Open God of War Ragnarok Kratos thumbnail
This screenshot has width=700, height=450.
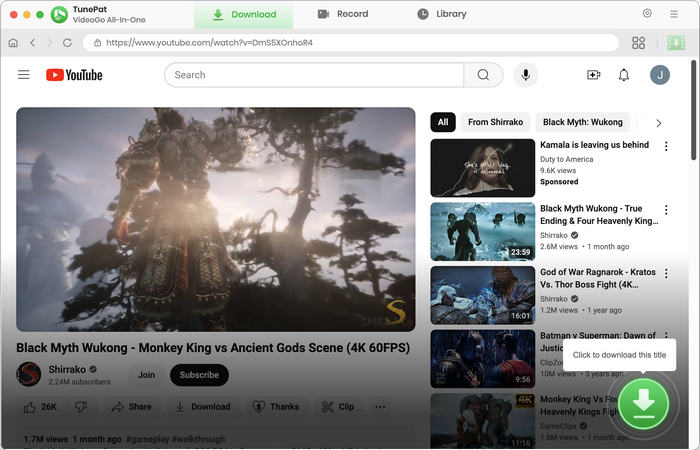[482, 295]
